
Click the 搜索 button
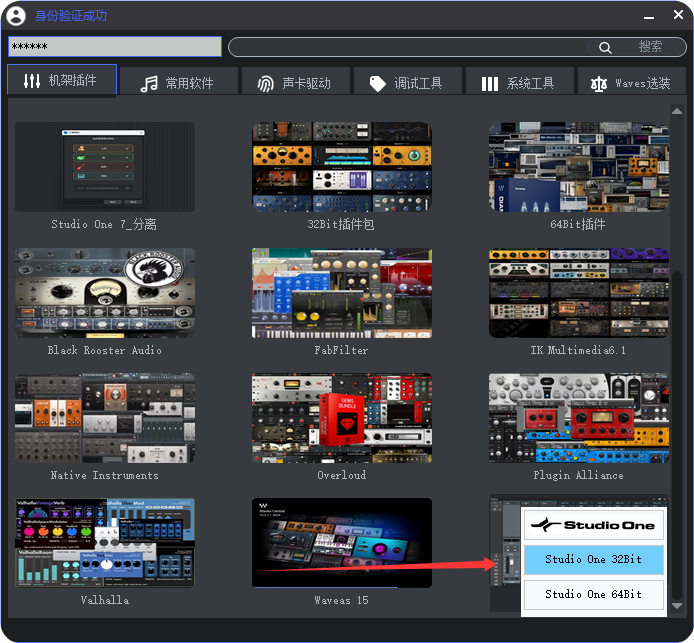(x=650, y=46)
